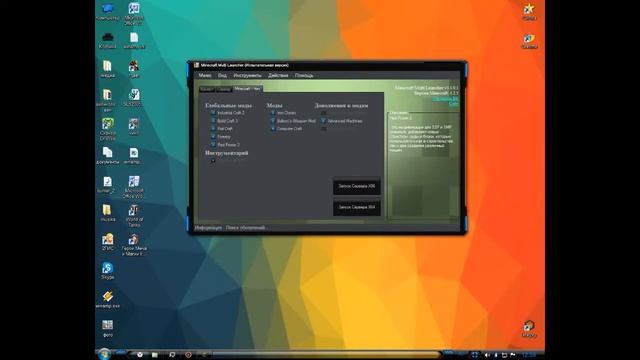Toggle the Advanced Machines checkbox
Image resolution: width=640 pixels, height=360 pixels.
323,120
